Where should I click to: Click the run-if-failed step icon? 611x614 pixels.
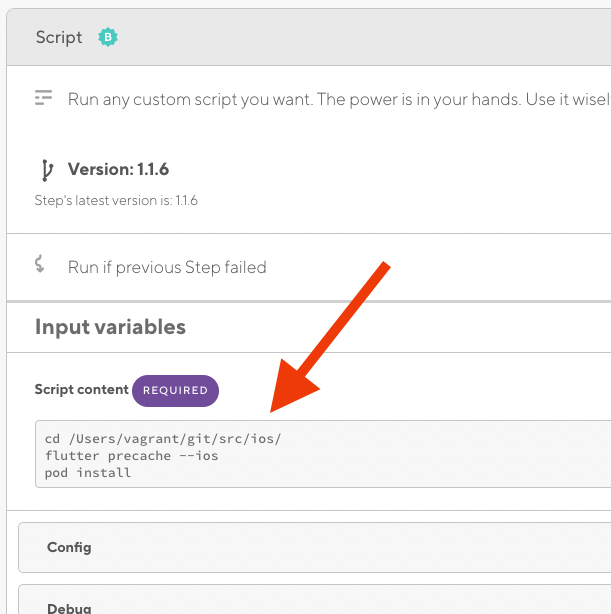point(40,264)
